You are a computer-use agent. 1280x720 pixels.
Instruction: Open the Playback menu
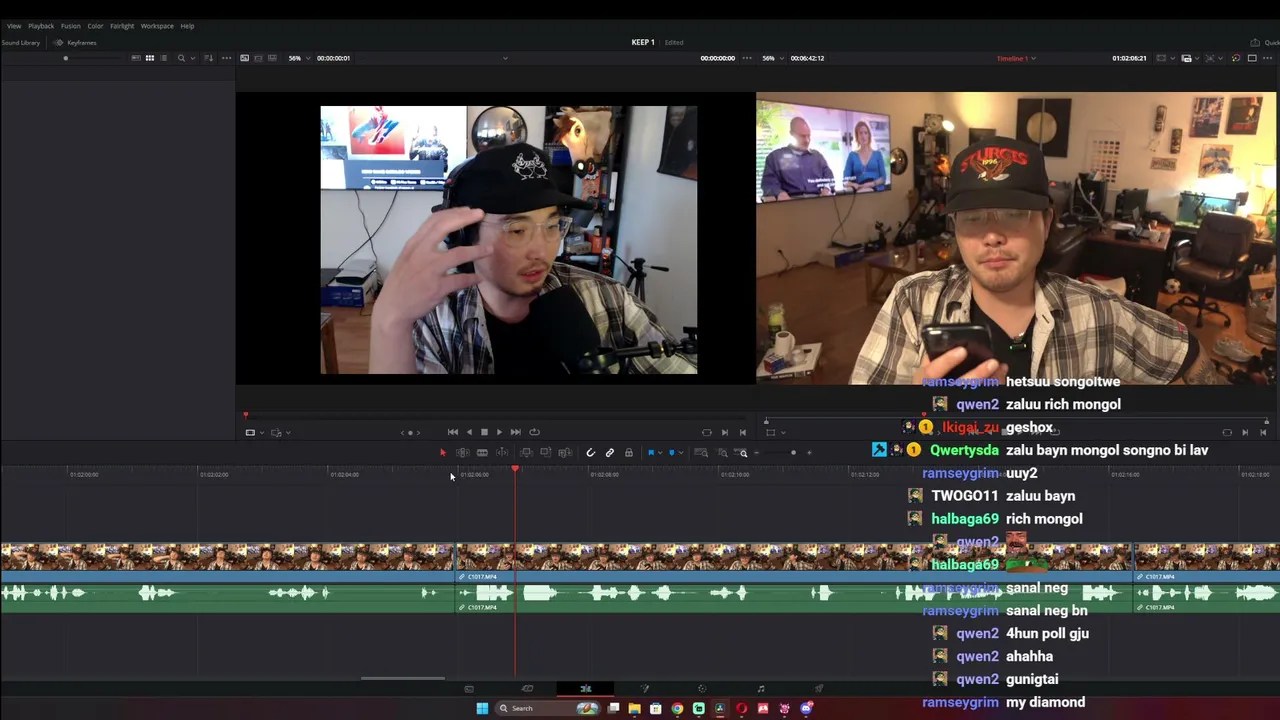click(41, 26)
